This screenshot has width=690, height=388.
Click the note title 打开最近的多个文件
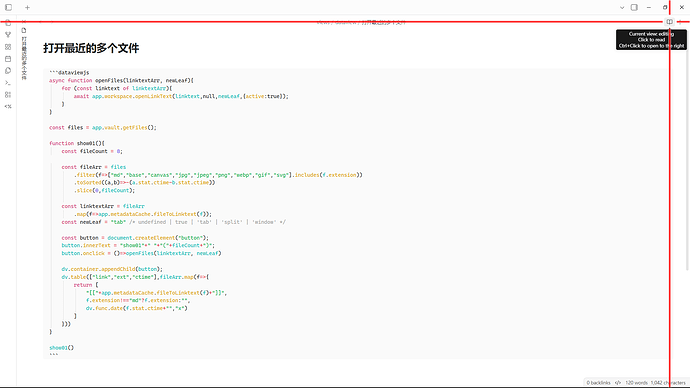pos(91,48)
